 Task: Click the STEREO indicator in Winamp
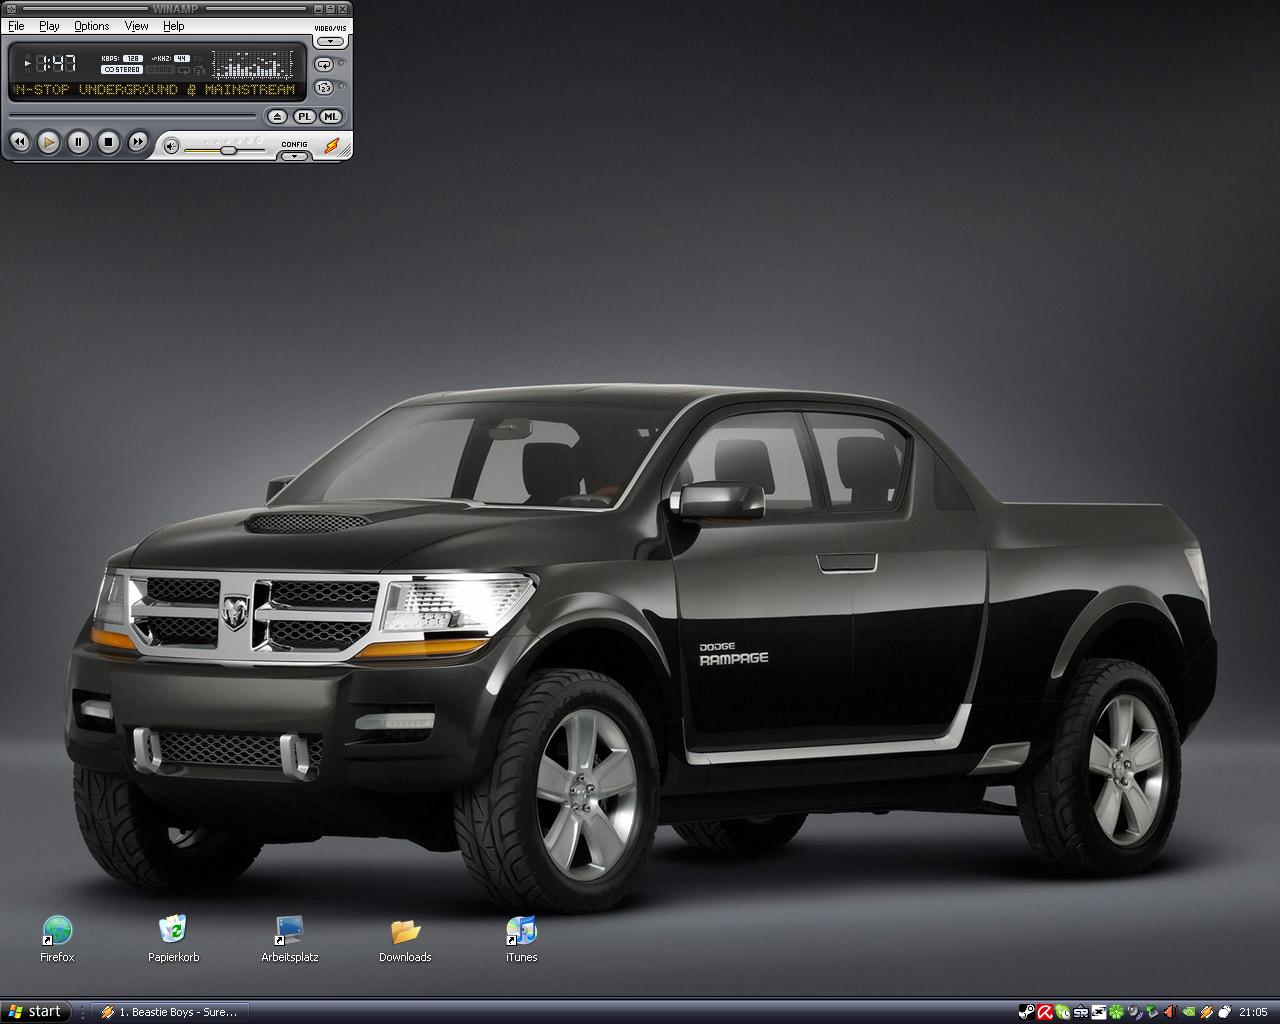coord(122,70)
